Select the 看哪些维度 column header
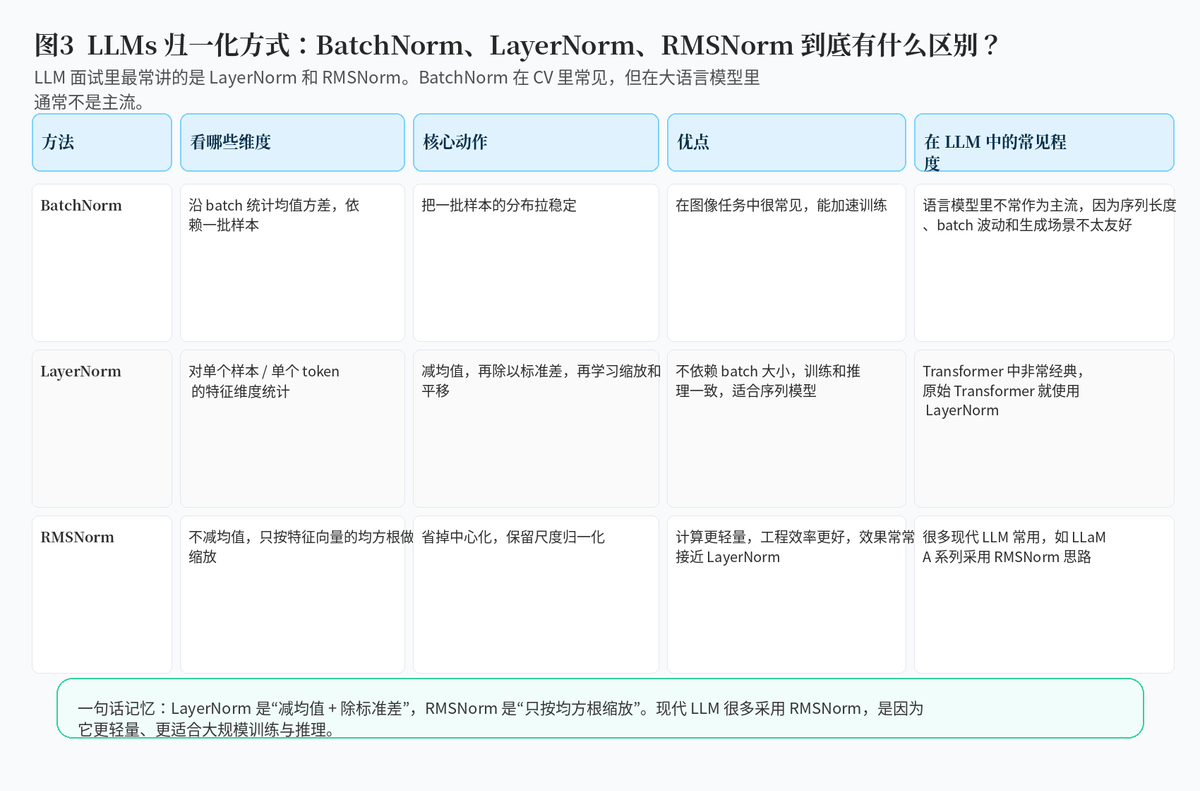The height and width of the screenshot is (791, 1200). pyautogui.click(x=292, y=142)
